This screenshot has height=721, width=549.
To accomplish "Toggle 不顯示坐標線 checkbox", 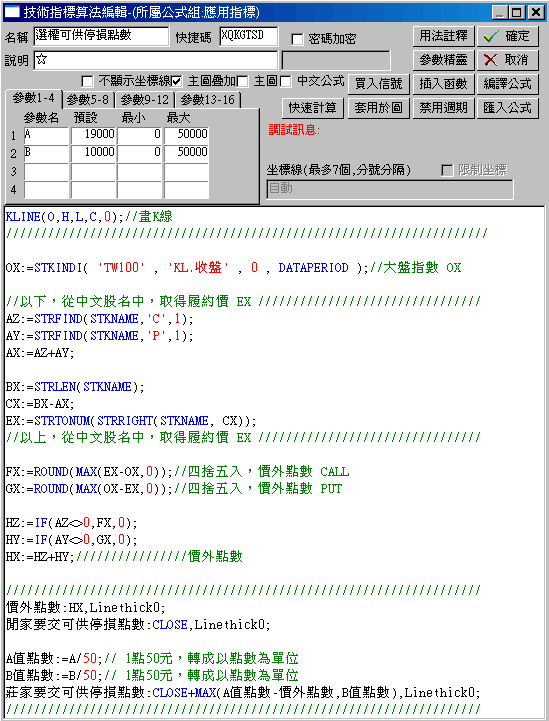I will pyautogui.click(x=87, y=81).
